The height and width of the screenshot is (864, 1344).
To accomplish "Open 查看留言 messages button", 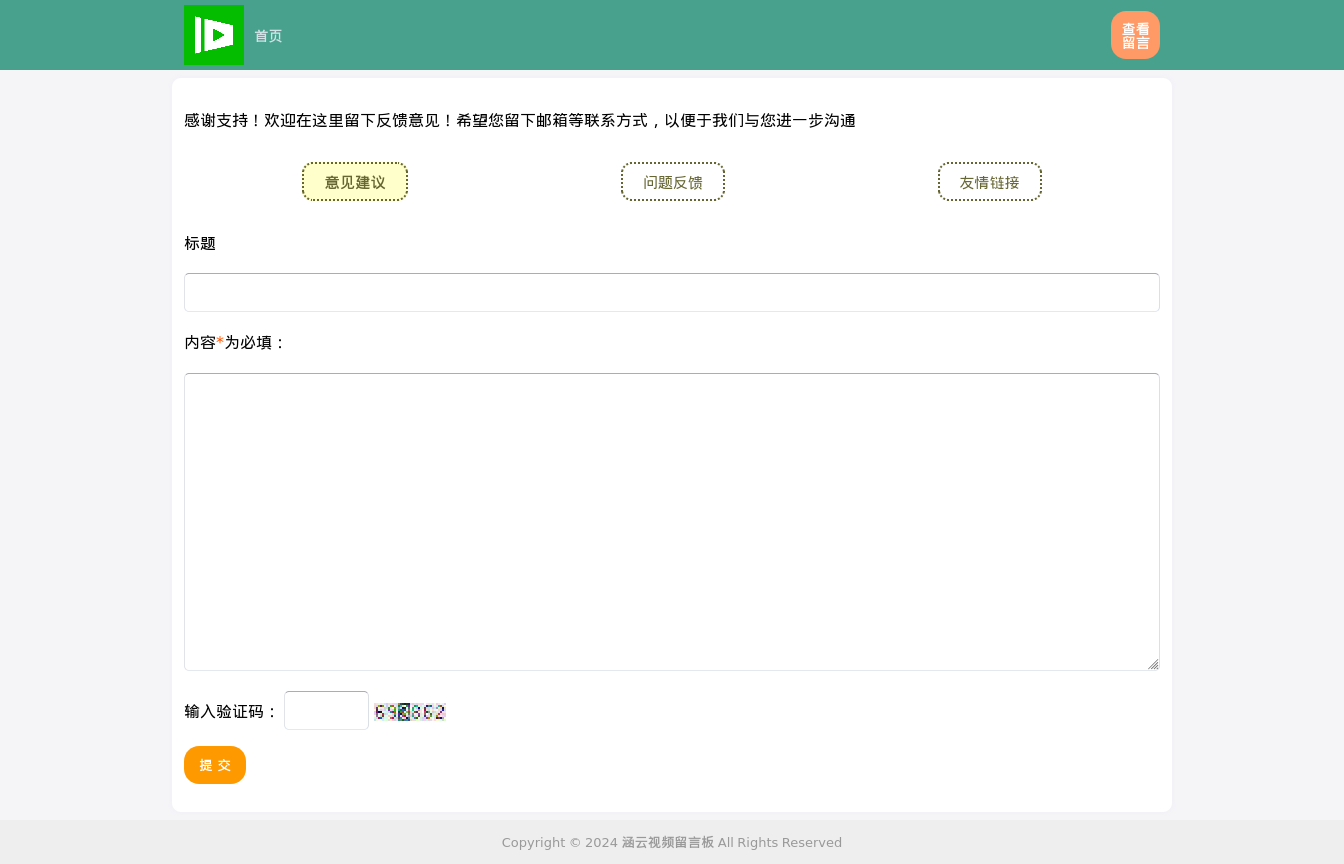I will pos(1135,35).
